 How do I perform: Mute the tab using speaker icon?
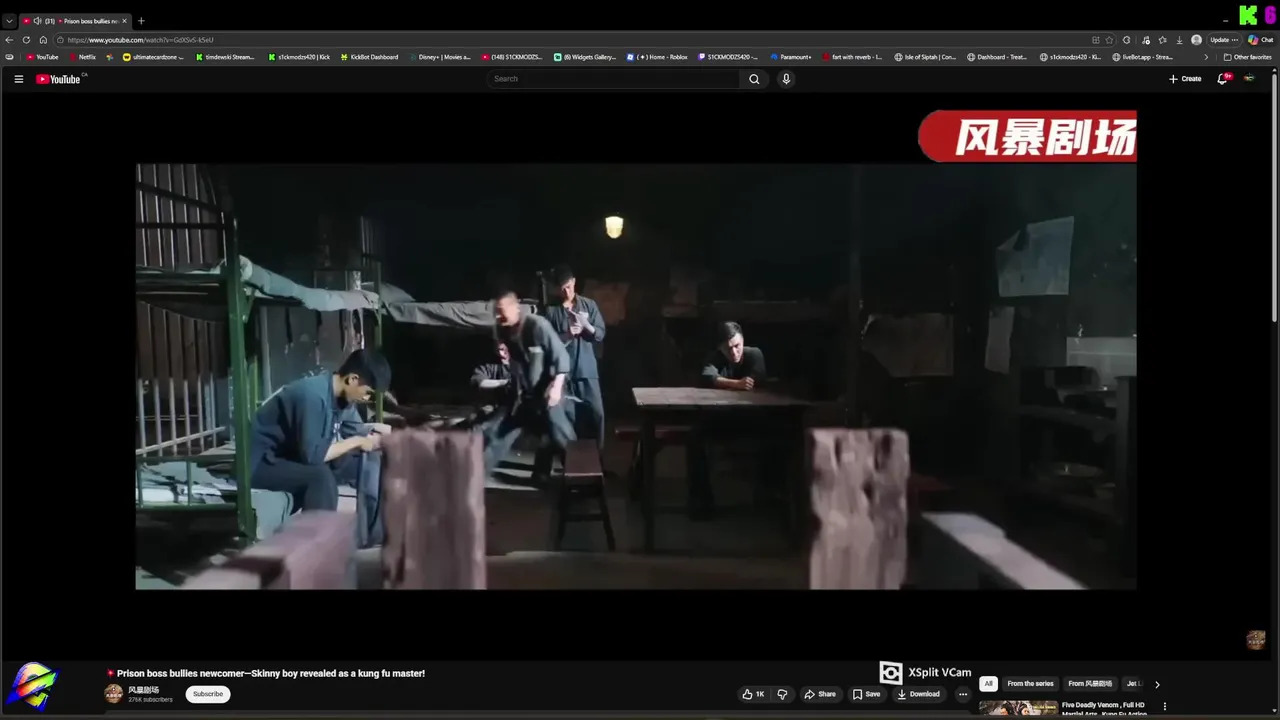pyautogui.click(x=37, y=21)
